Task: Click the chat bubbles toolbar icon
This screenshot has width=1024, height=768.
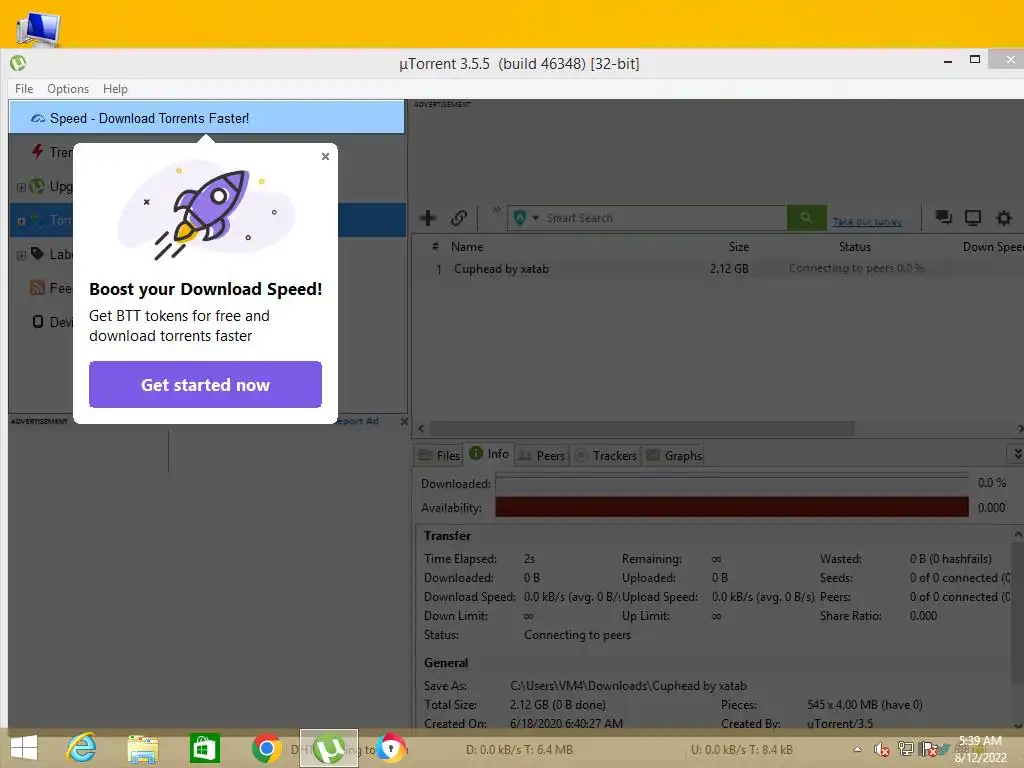Action: 944,217
